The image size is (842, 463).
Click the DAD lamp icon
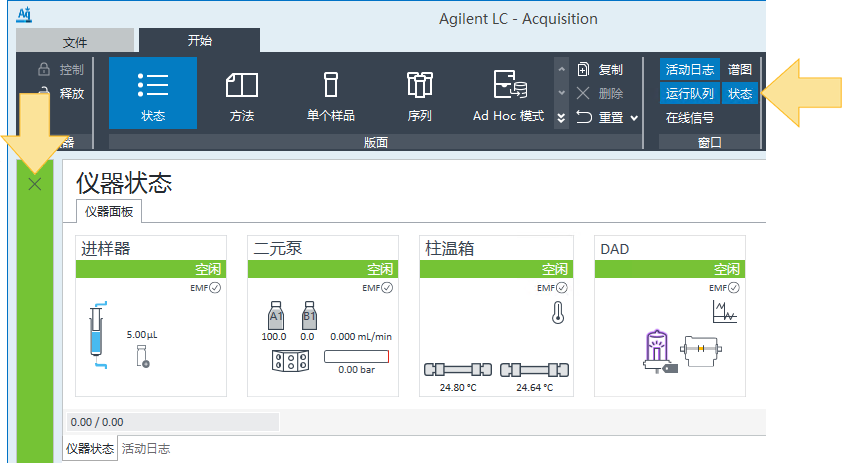(x=658, y=351)
